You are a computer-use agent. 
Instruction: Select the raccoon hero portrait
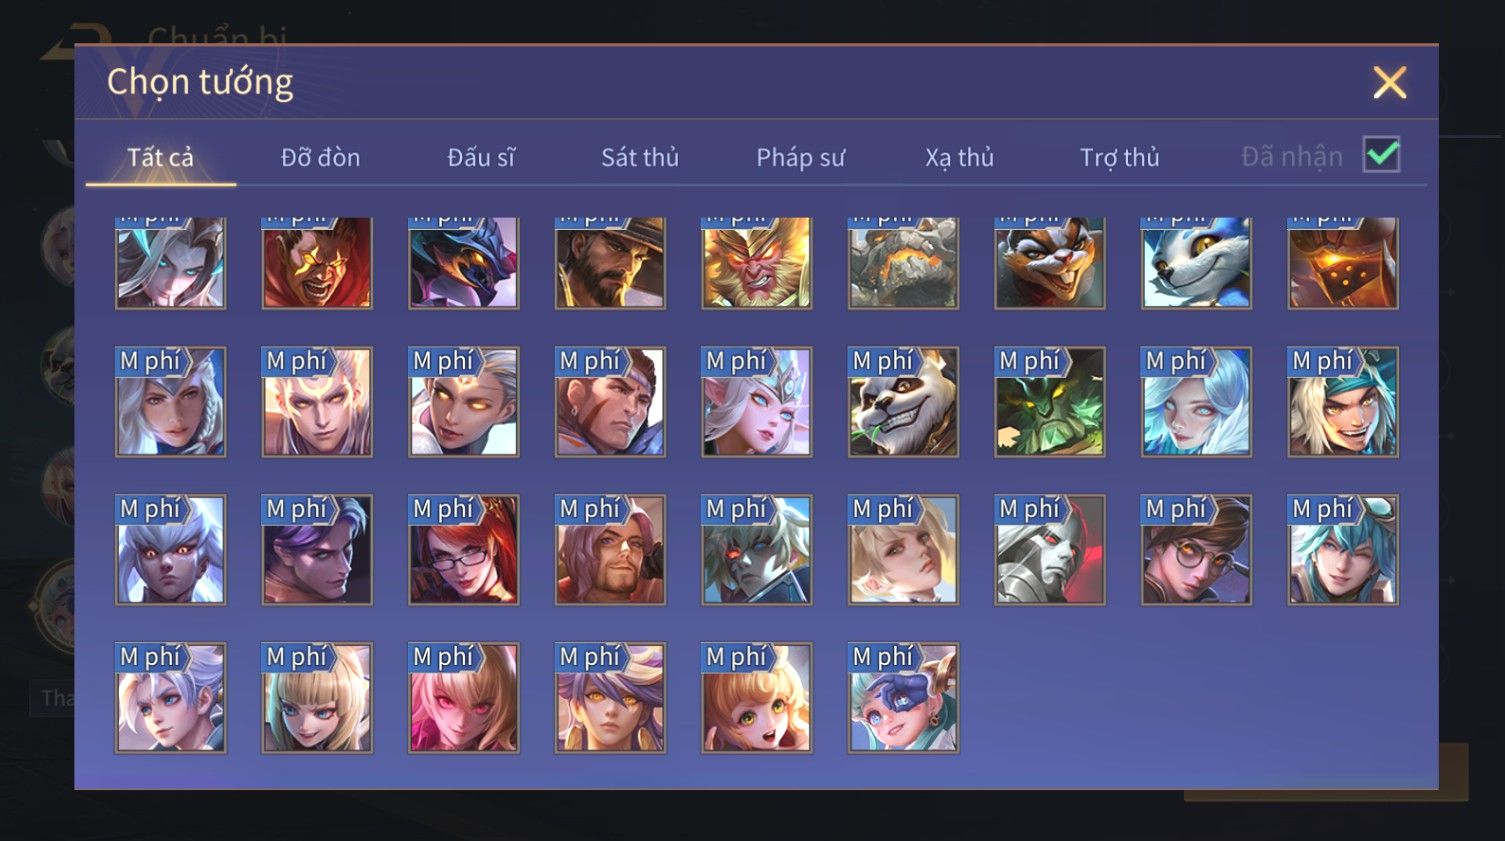[1050, 262]
